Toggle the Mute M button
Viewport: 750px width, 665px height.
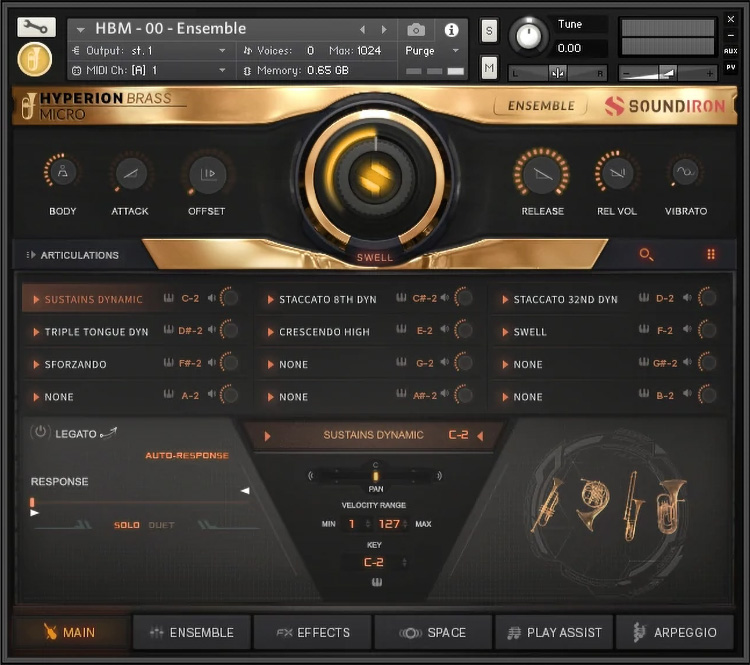pyautogui.click(x=488, y=68)
